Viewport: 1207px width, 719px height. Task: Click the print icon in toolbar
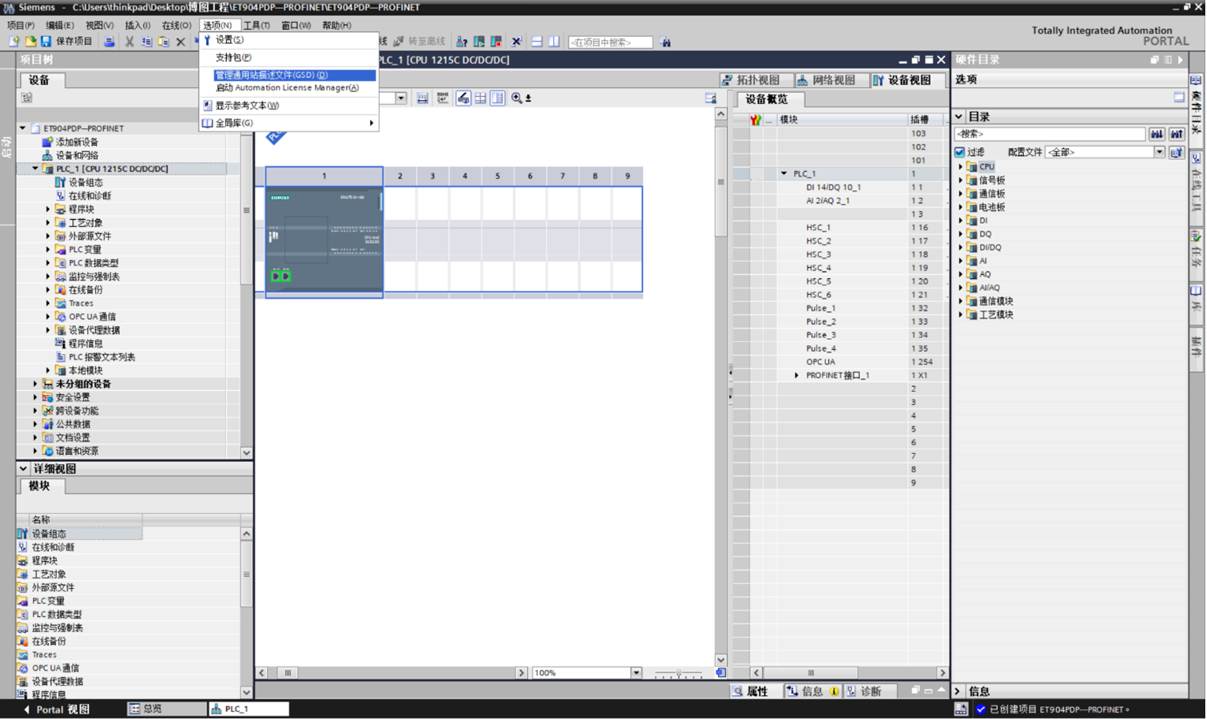pyautogui.click(x=109, y=41)
